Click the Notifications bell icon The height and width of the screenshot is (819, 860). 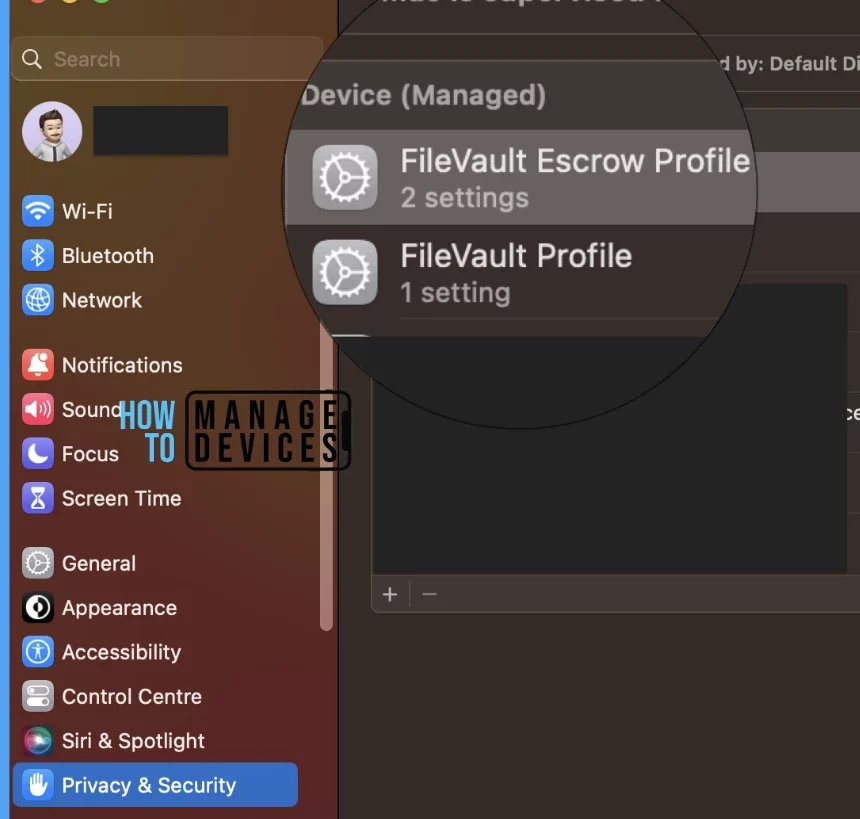pyautogui.click(x=38, y=365)
